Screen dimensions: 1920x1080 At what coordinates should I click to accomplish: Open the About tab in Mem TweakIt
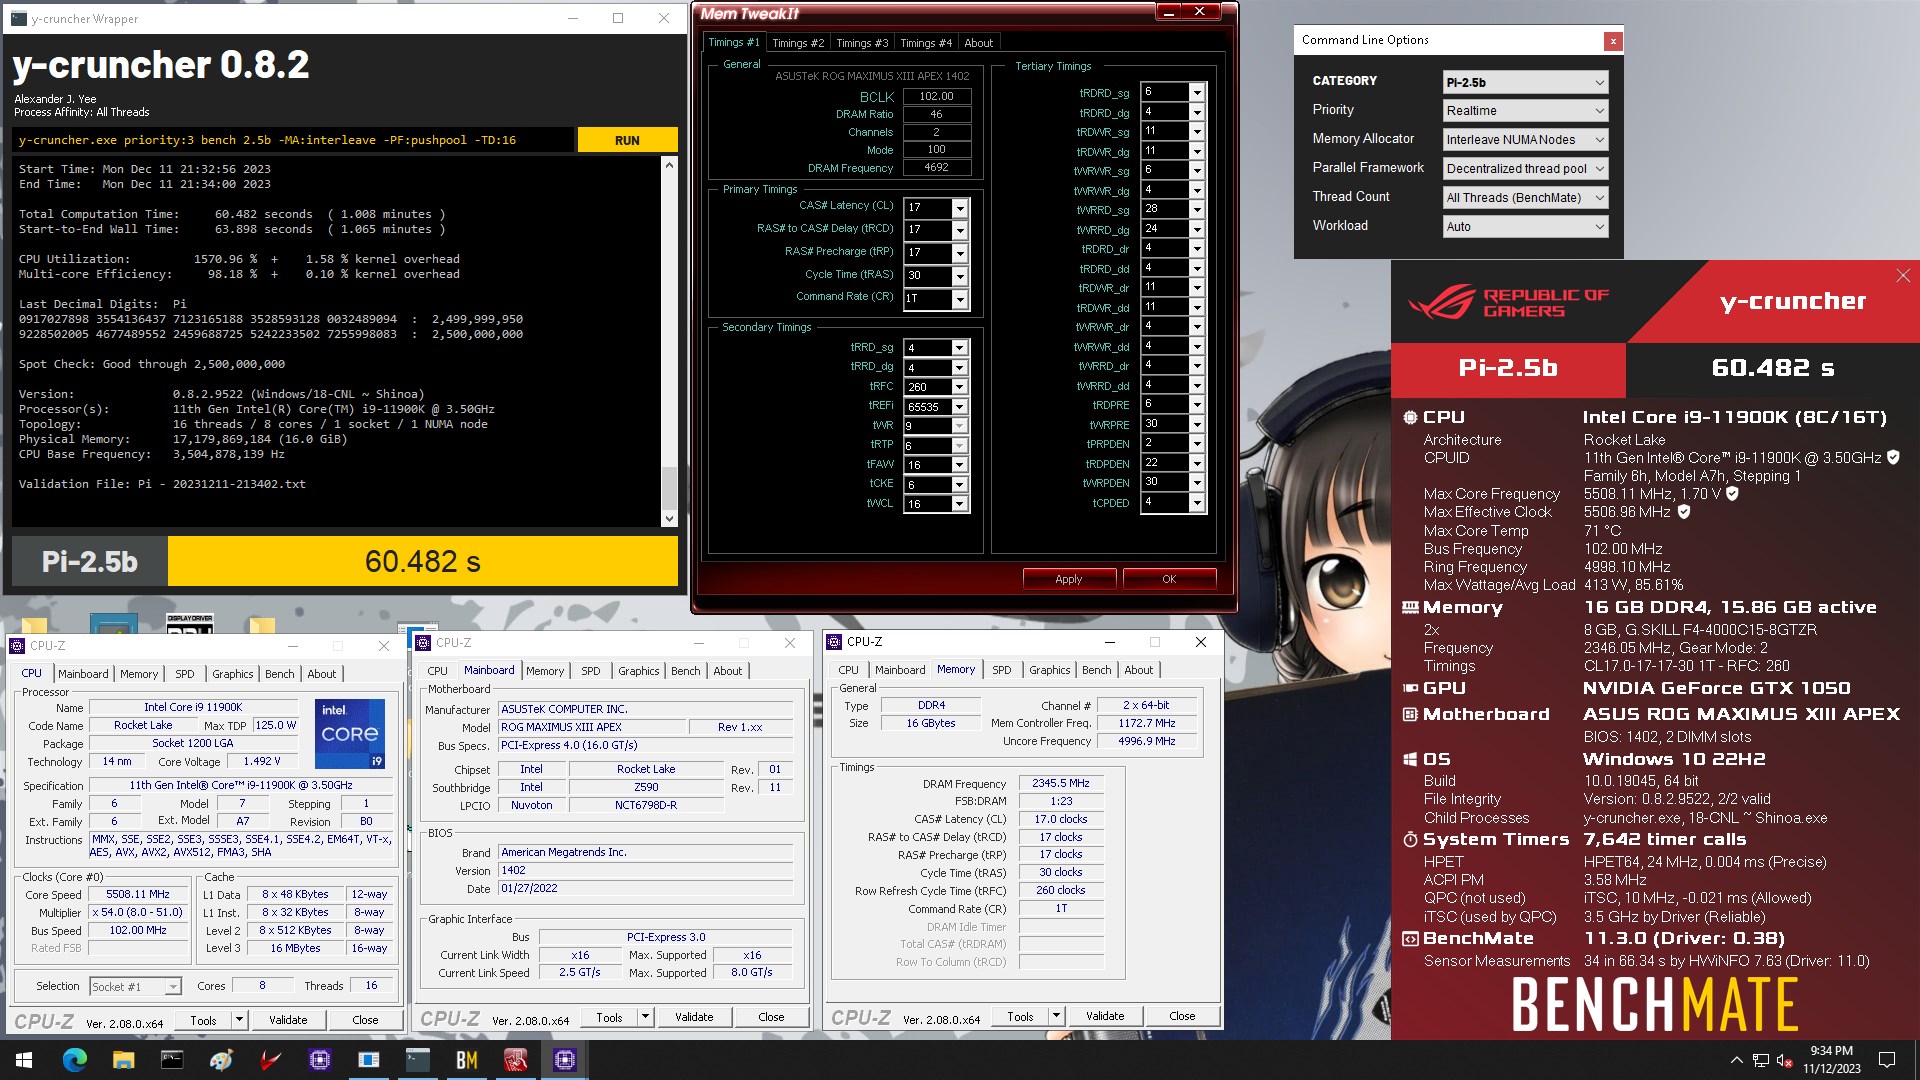coord(979,43)
